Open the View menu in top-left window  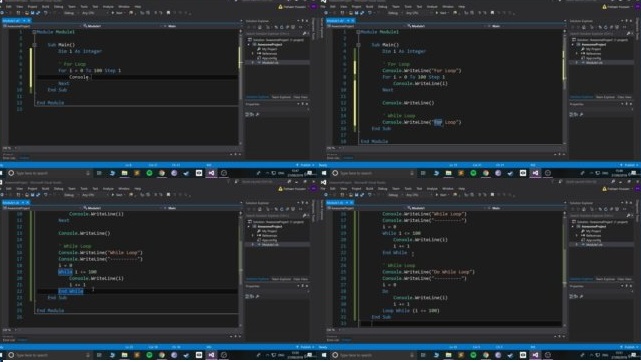tap(20, 7)
